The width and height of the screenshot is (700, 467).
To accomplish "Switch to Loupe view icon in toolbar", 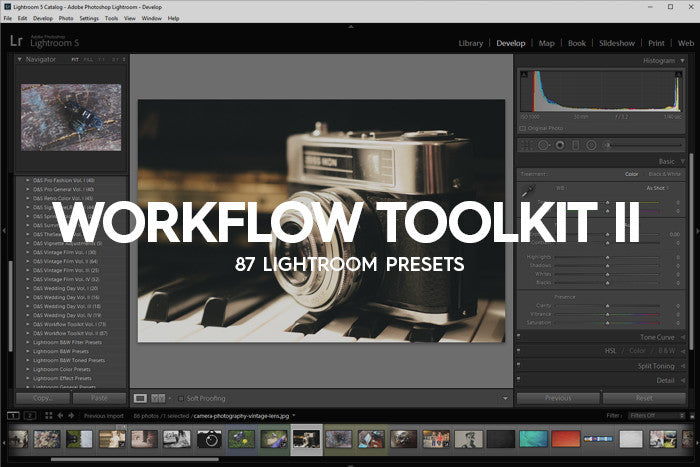I will 140,398.
